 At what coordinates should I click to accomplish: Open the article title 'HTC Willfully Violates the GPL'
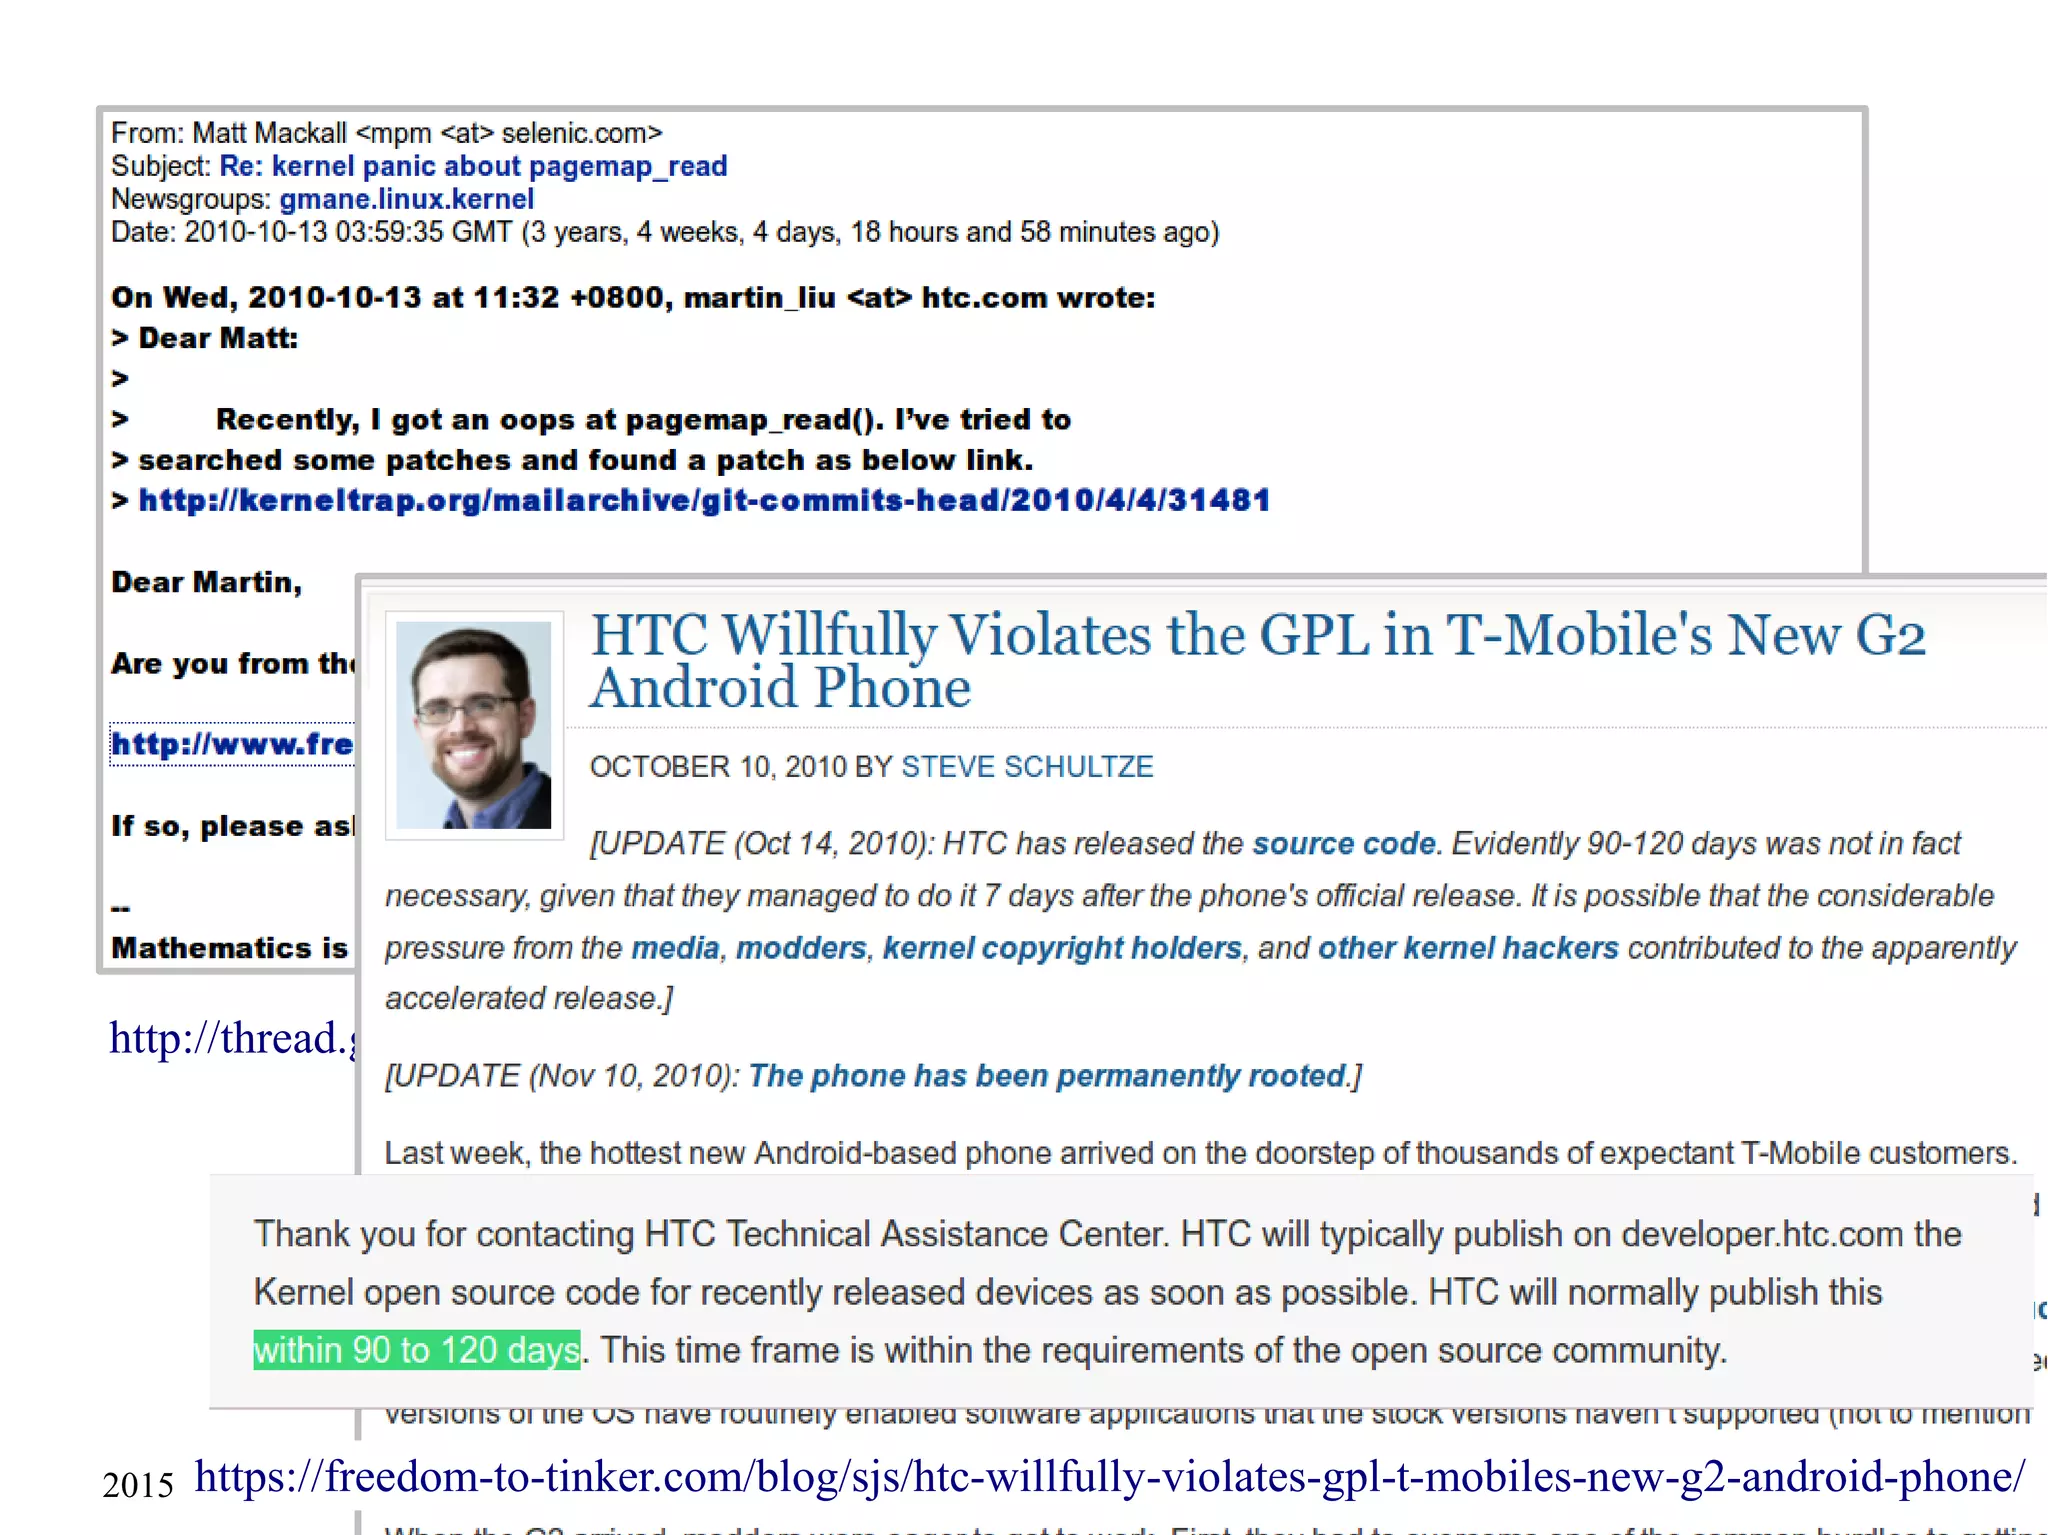(1258, 660)
